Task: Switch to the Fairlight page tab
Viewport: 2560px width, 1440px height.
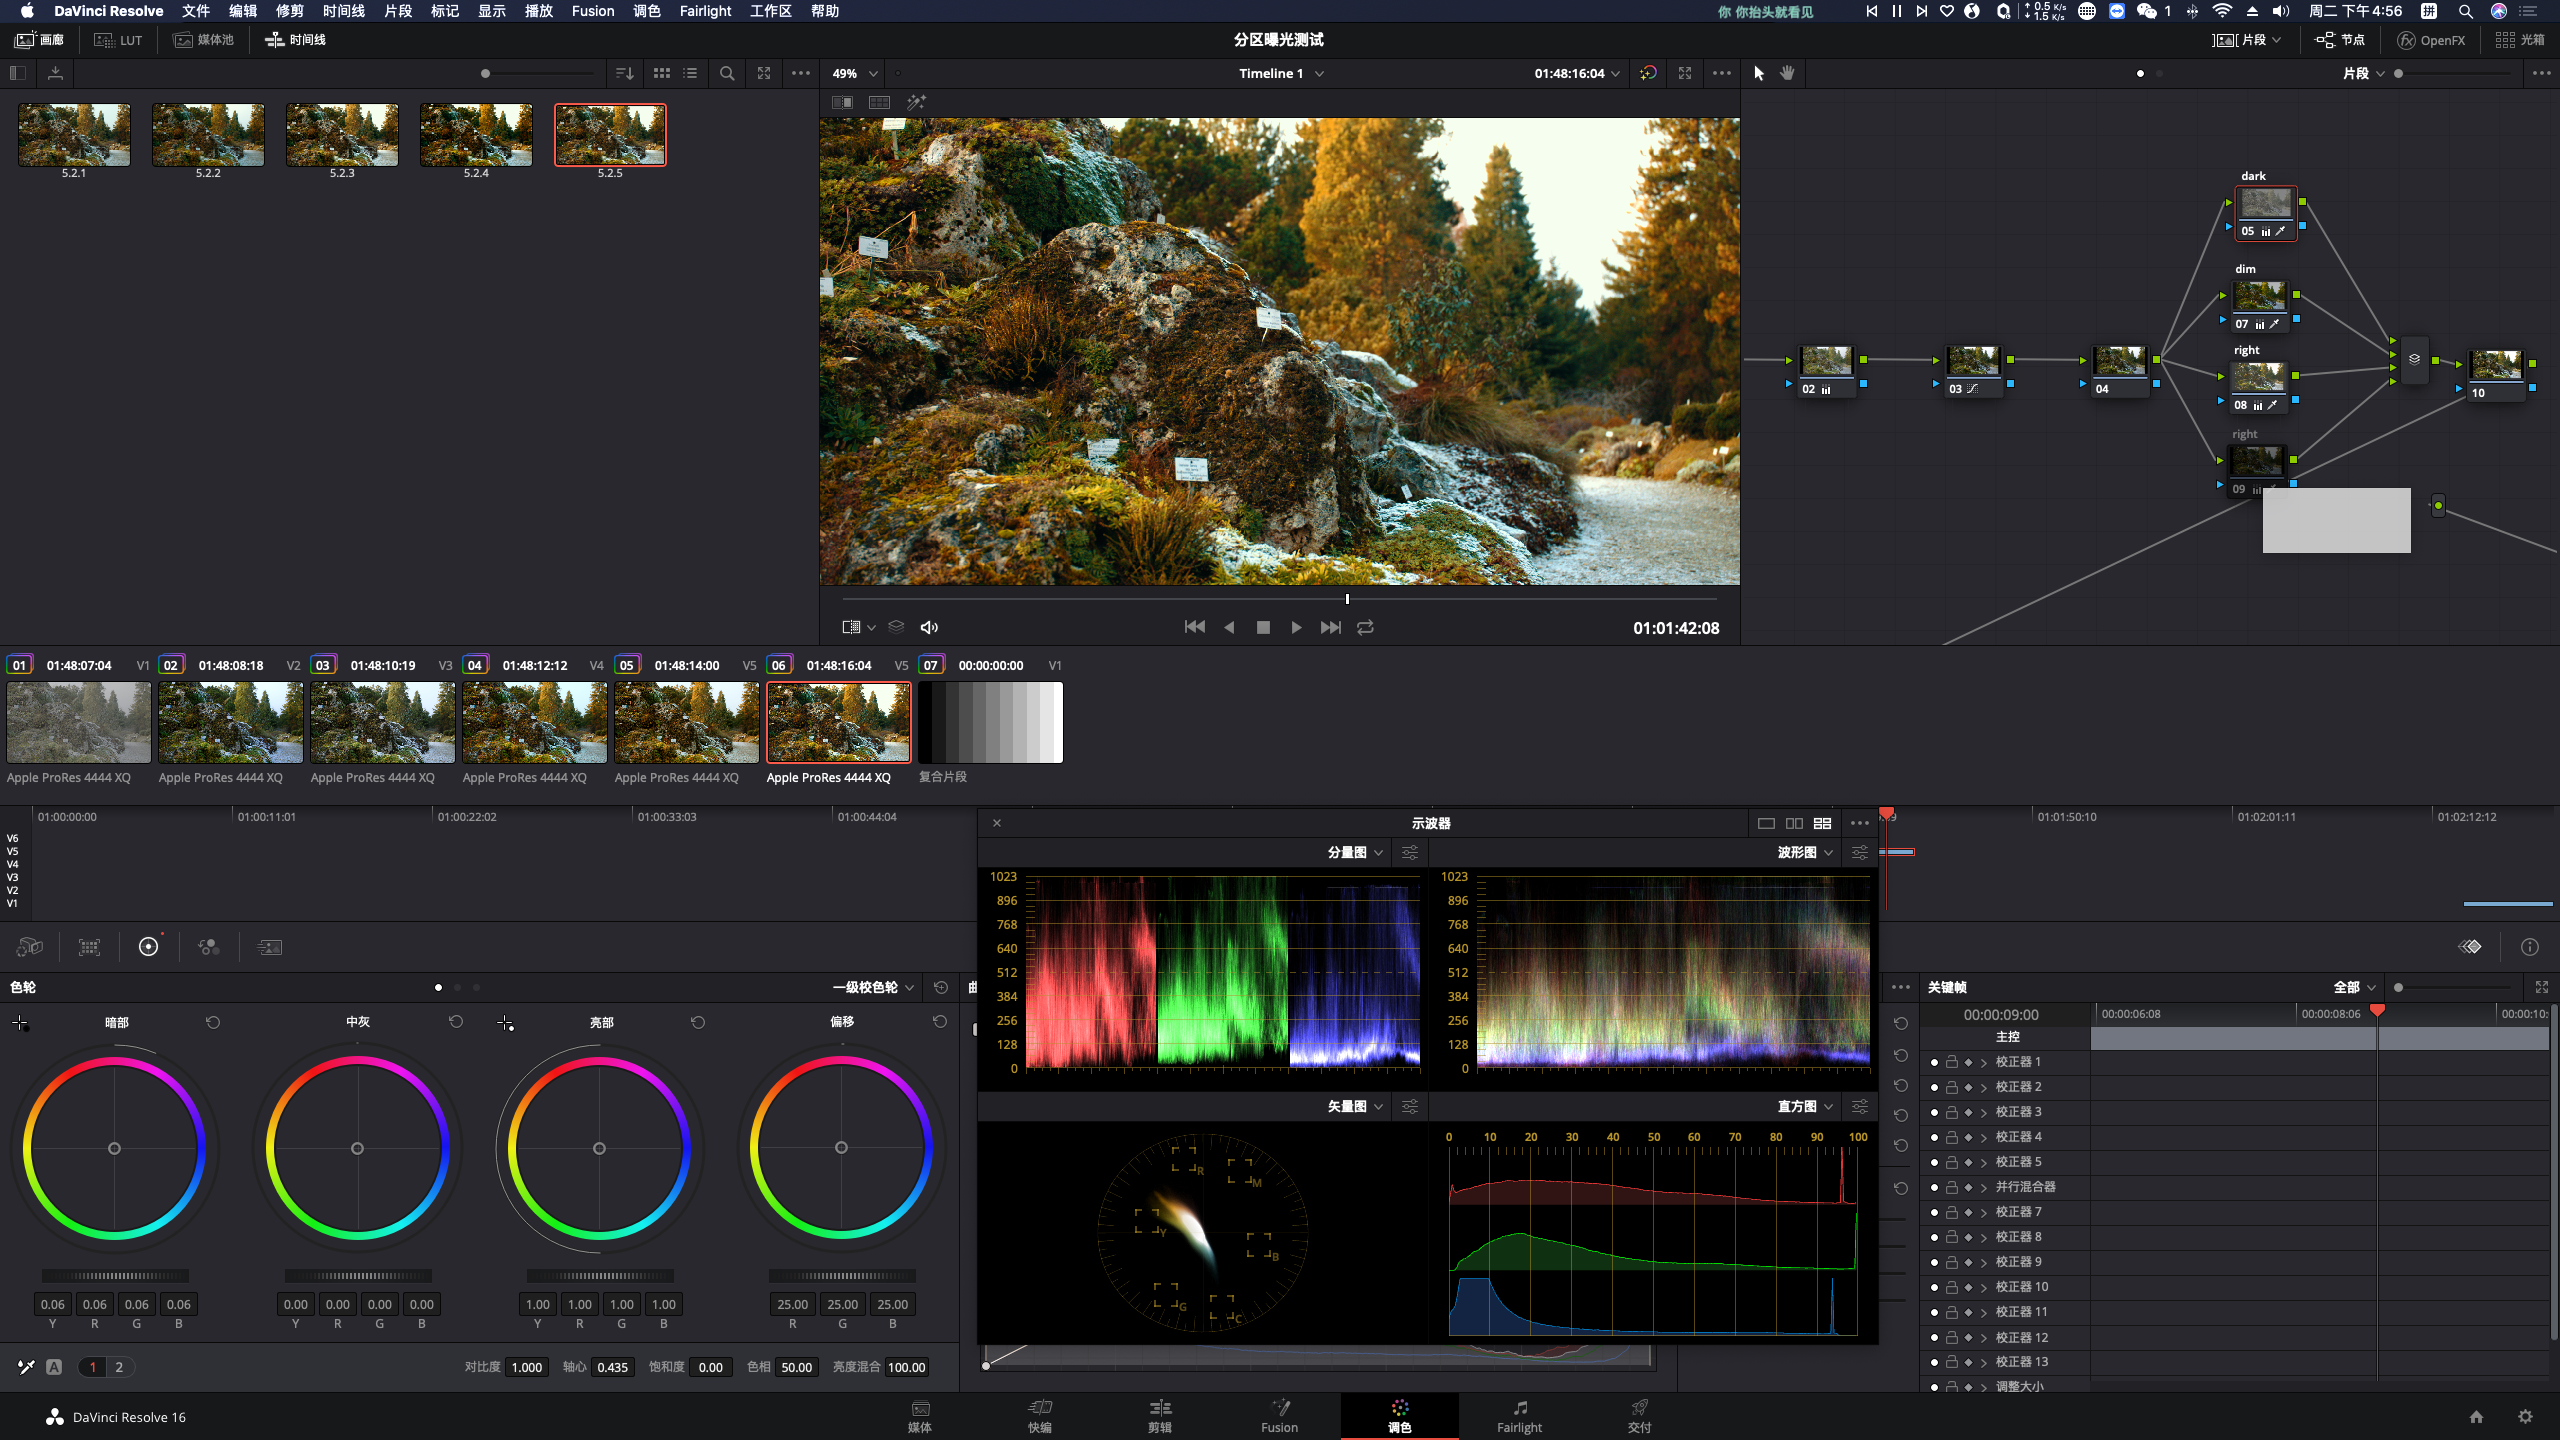Action: coord(1519,1416)
